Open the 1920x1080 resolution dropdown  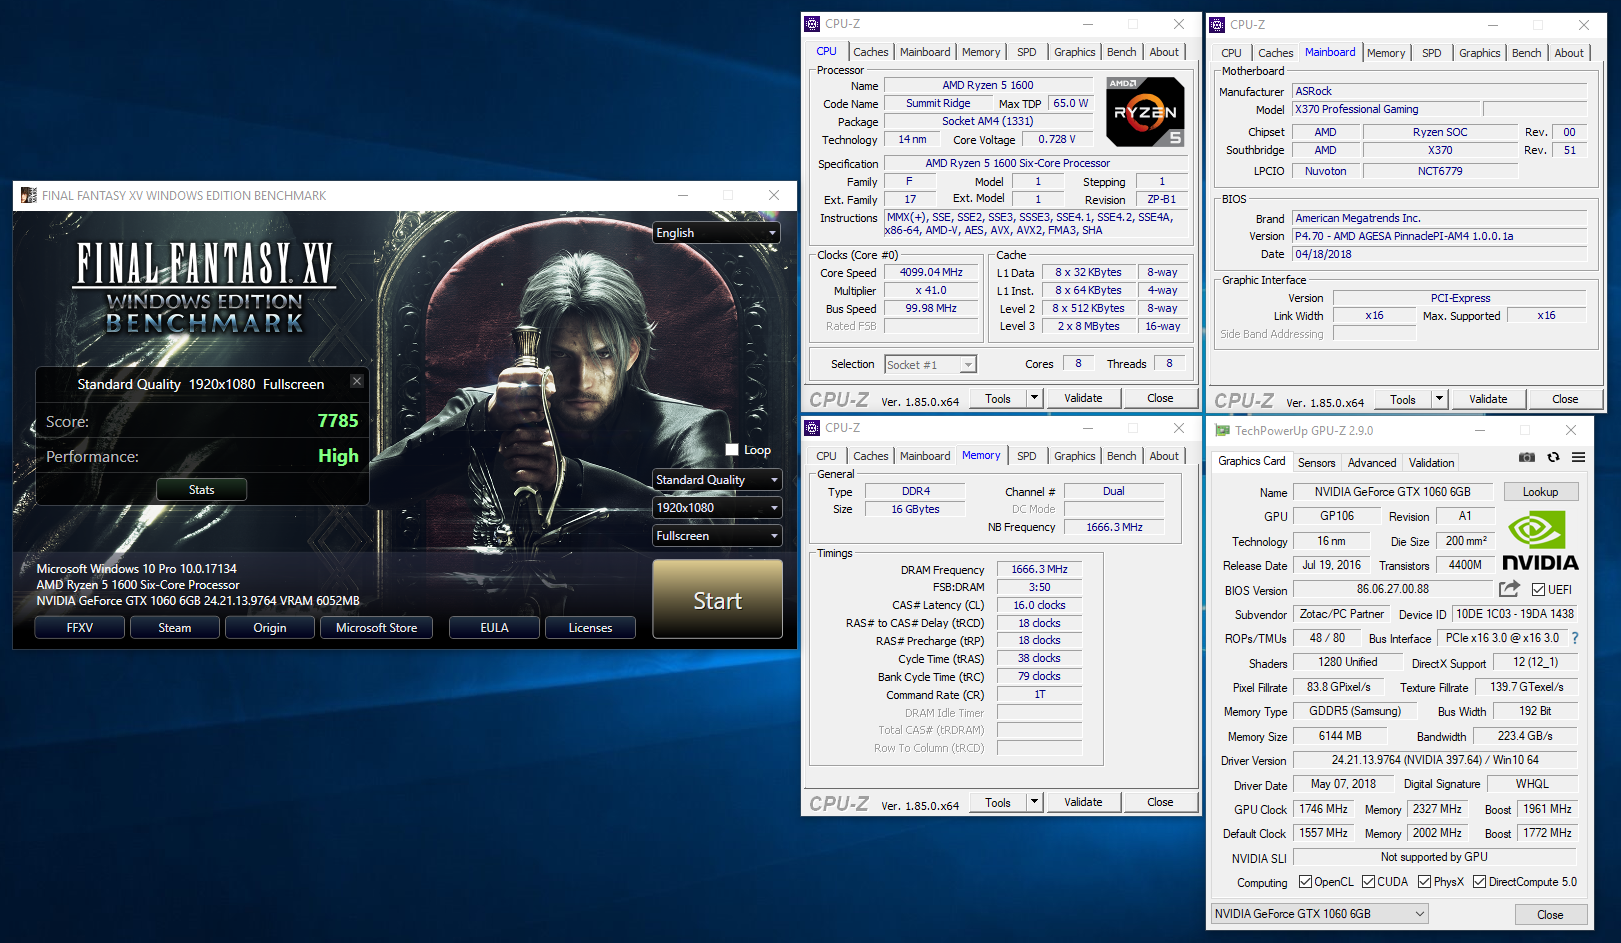pyautogui.click(x=717, y=508)
